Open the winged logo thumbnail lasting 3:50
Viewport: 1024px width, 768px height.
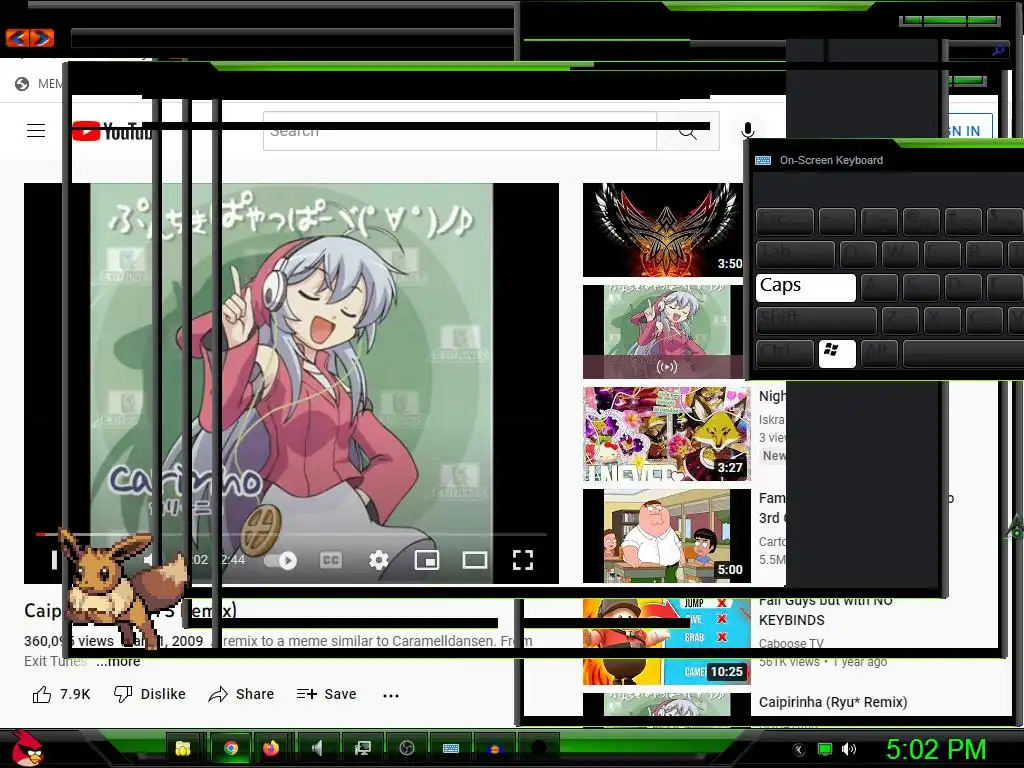(x=663, y=230)
